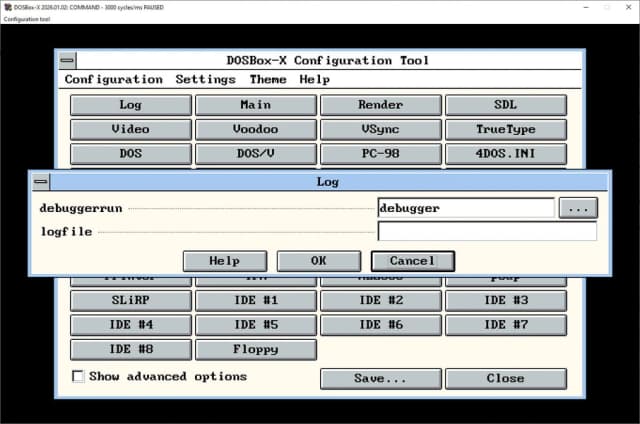Minimize the DOSBox-X window

point(586,7)
